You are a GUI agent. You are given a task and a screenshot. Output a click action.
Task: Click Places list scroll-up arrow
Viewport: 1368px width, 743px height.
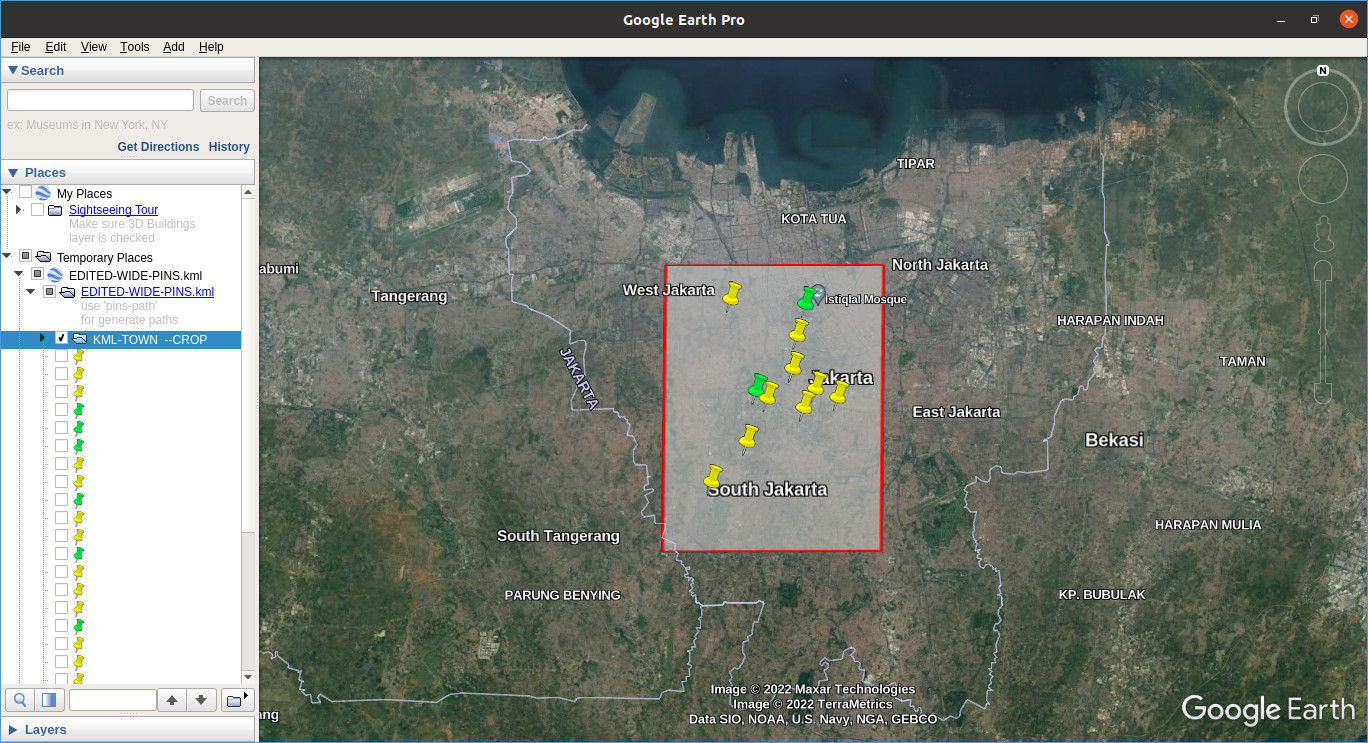248,191
